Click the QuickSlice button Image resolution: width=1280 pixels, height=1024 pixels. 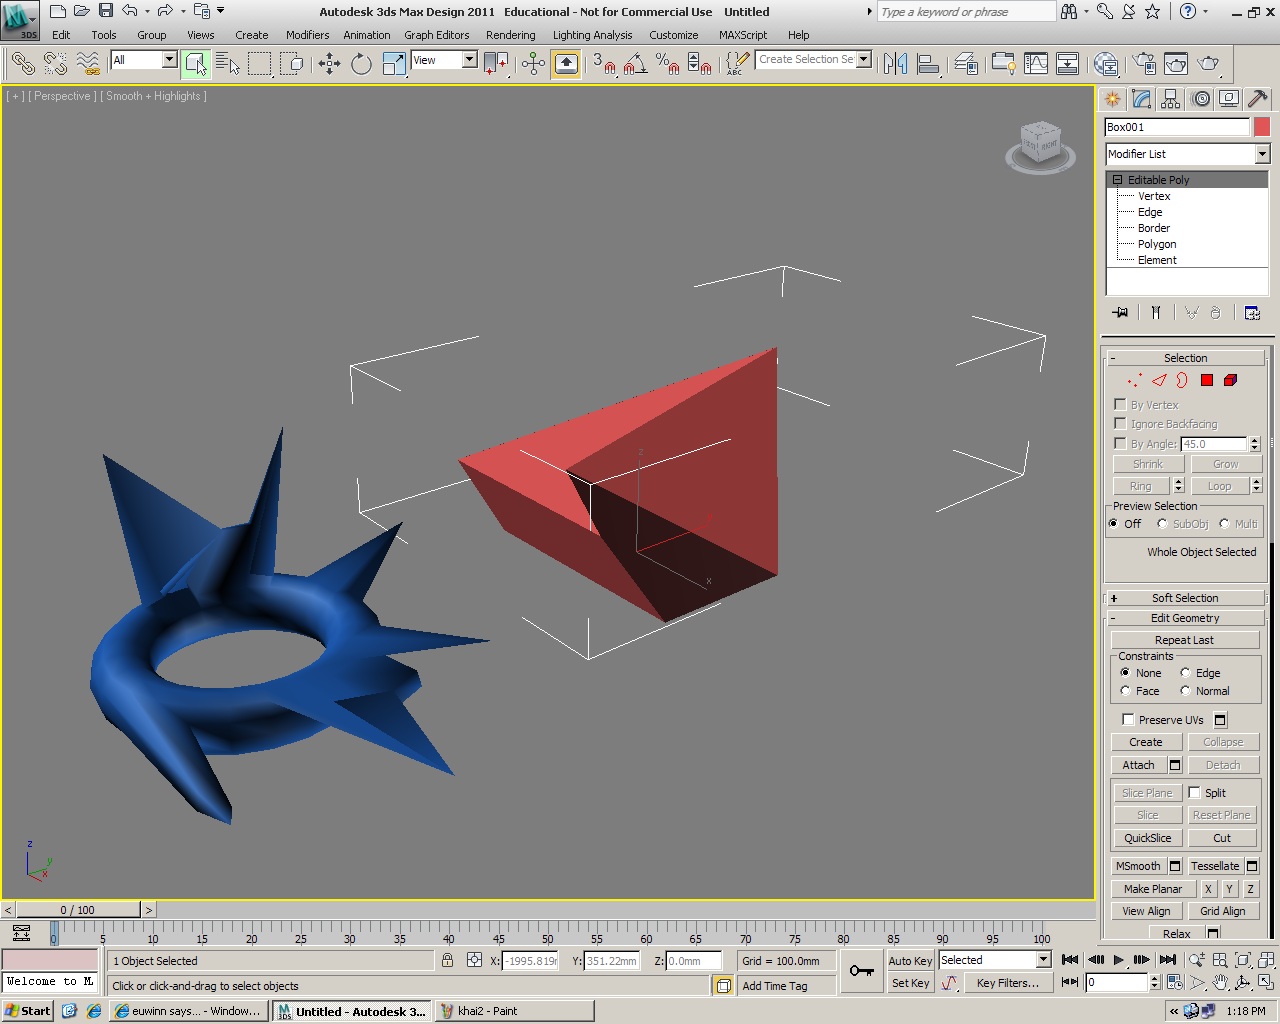click(x=1147, y=838)
